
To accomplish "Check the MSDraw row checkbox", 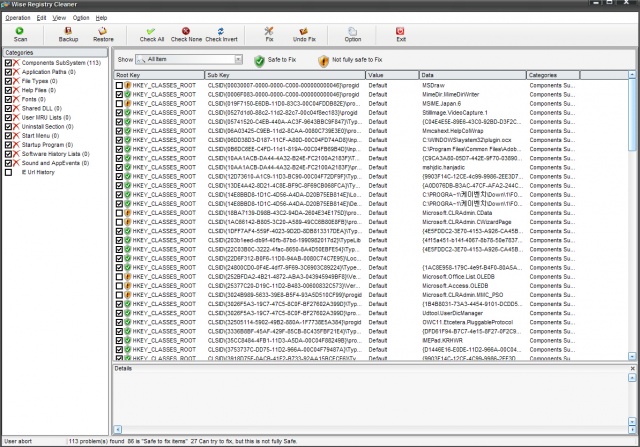I will [x=119, y=85].
